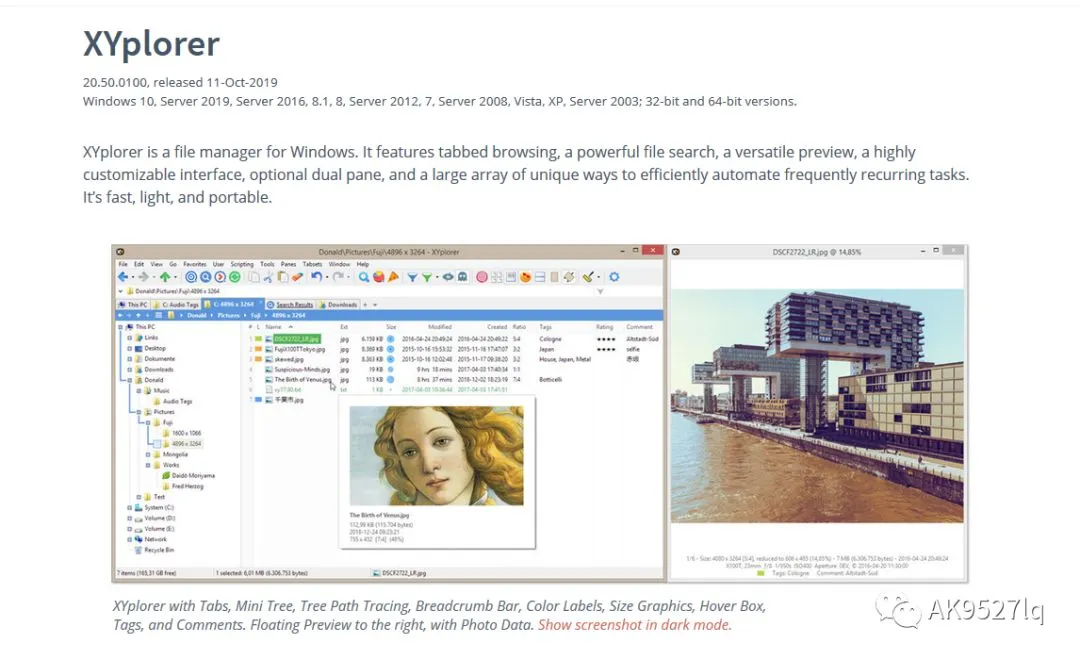The width and height of the screenshot is (1080, 660).
Task: Open the Back button history dropdown
Action: click(x=133, y=277)
